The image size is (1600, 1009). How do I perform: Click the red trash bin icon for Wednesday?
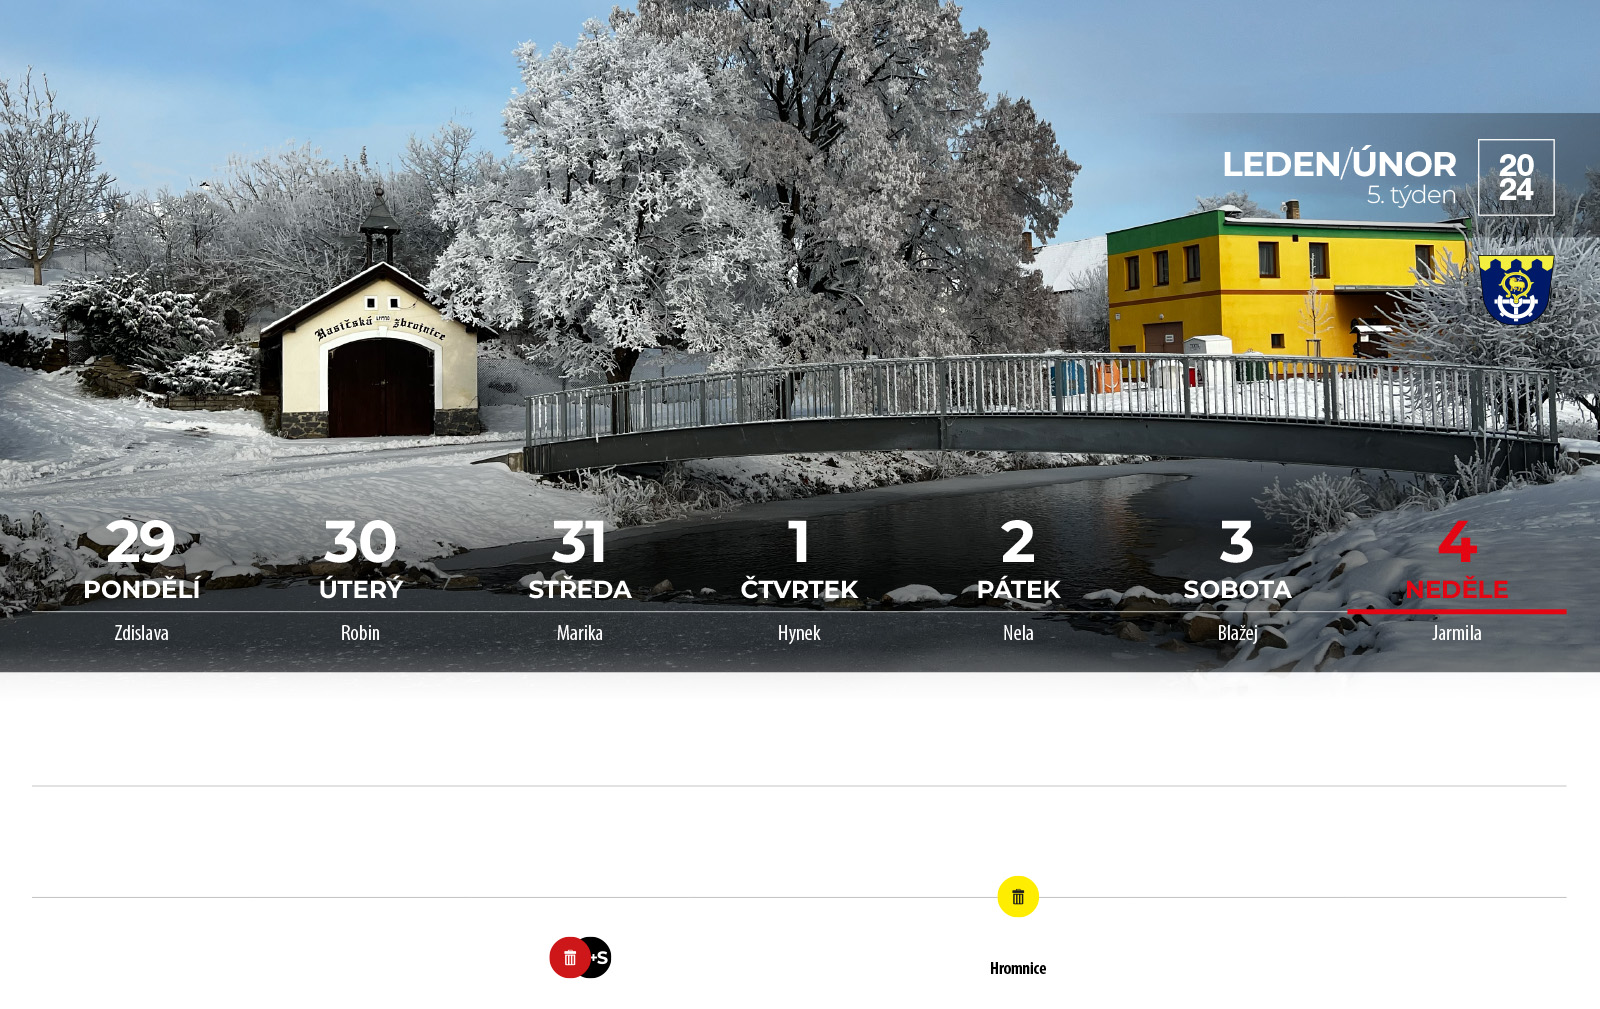pos(570,958)
